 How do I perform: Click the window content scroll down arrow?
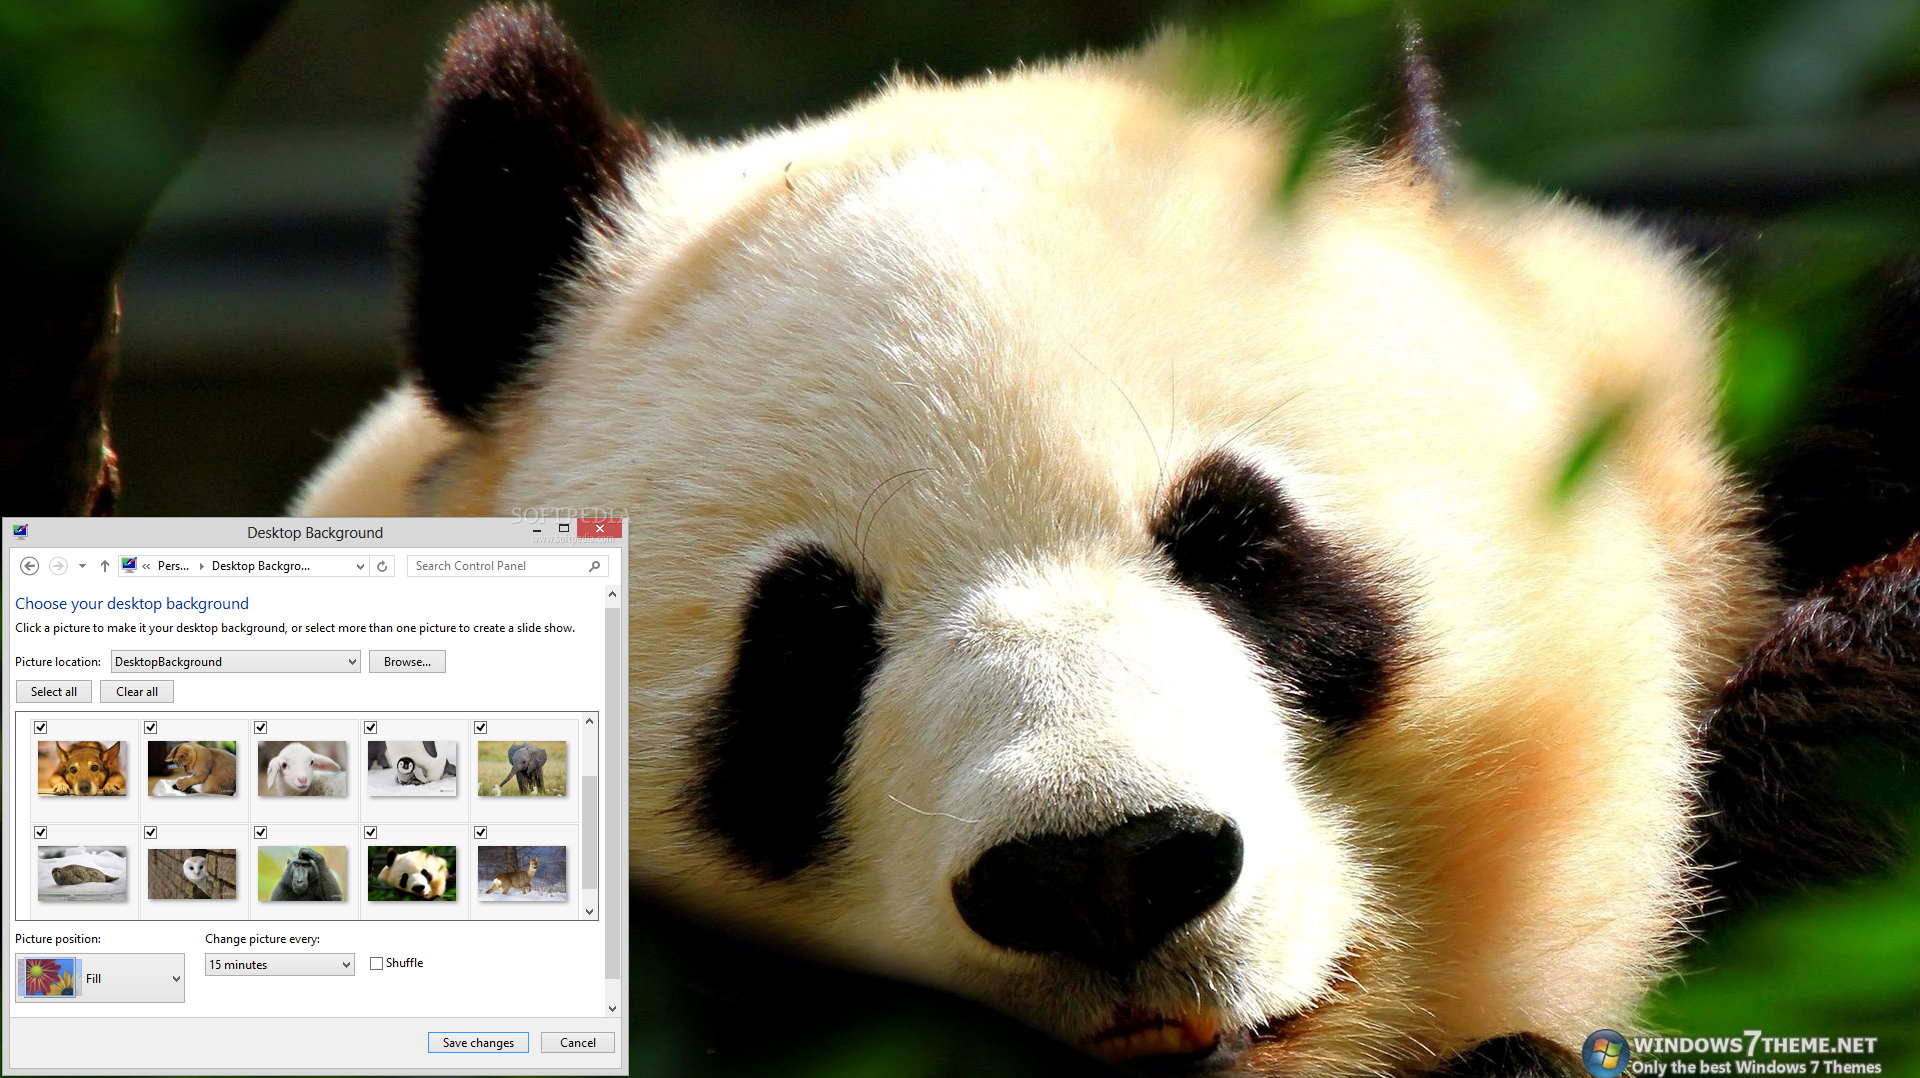click(x=612, y=1009)
